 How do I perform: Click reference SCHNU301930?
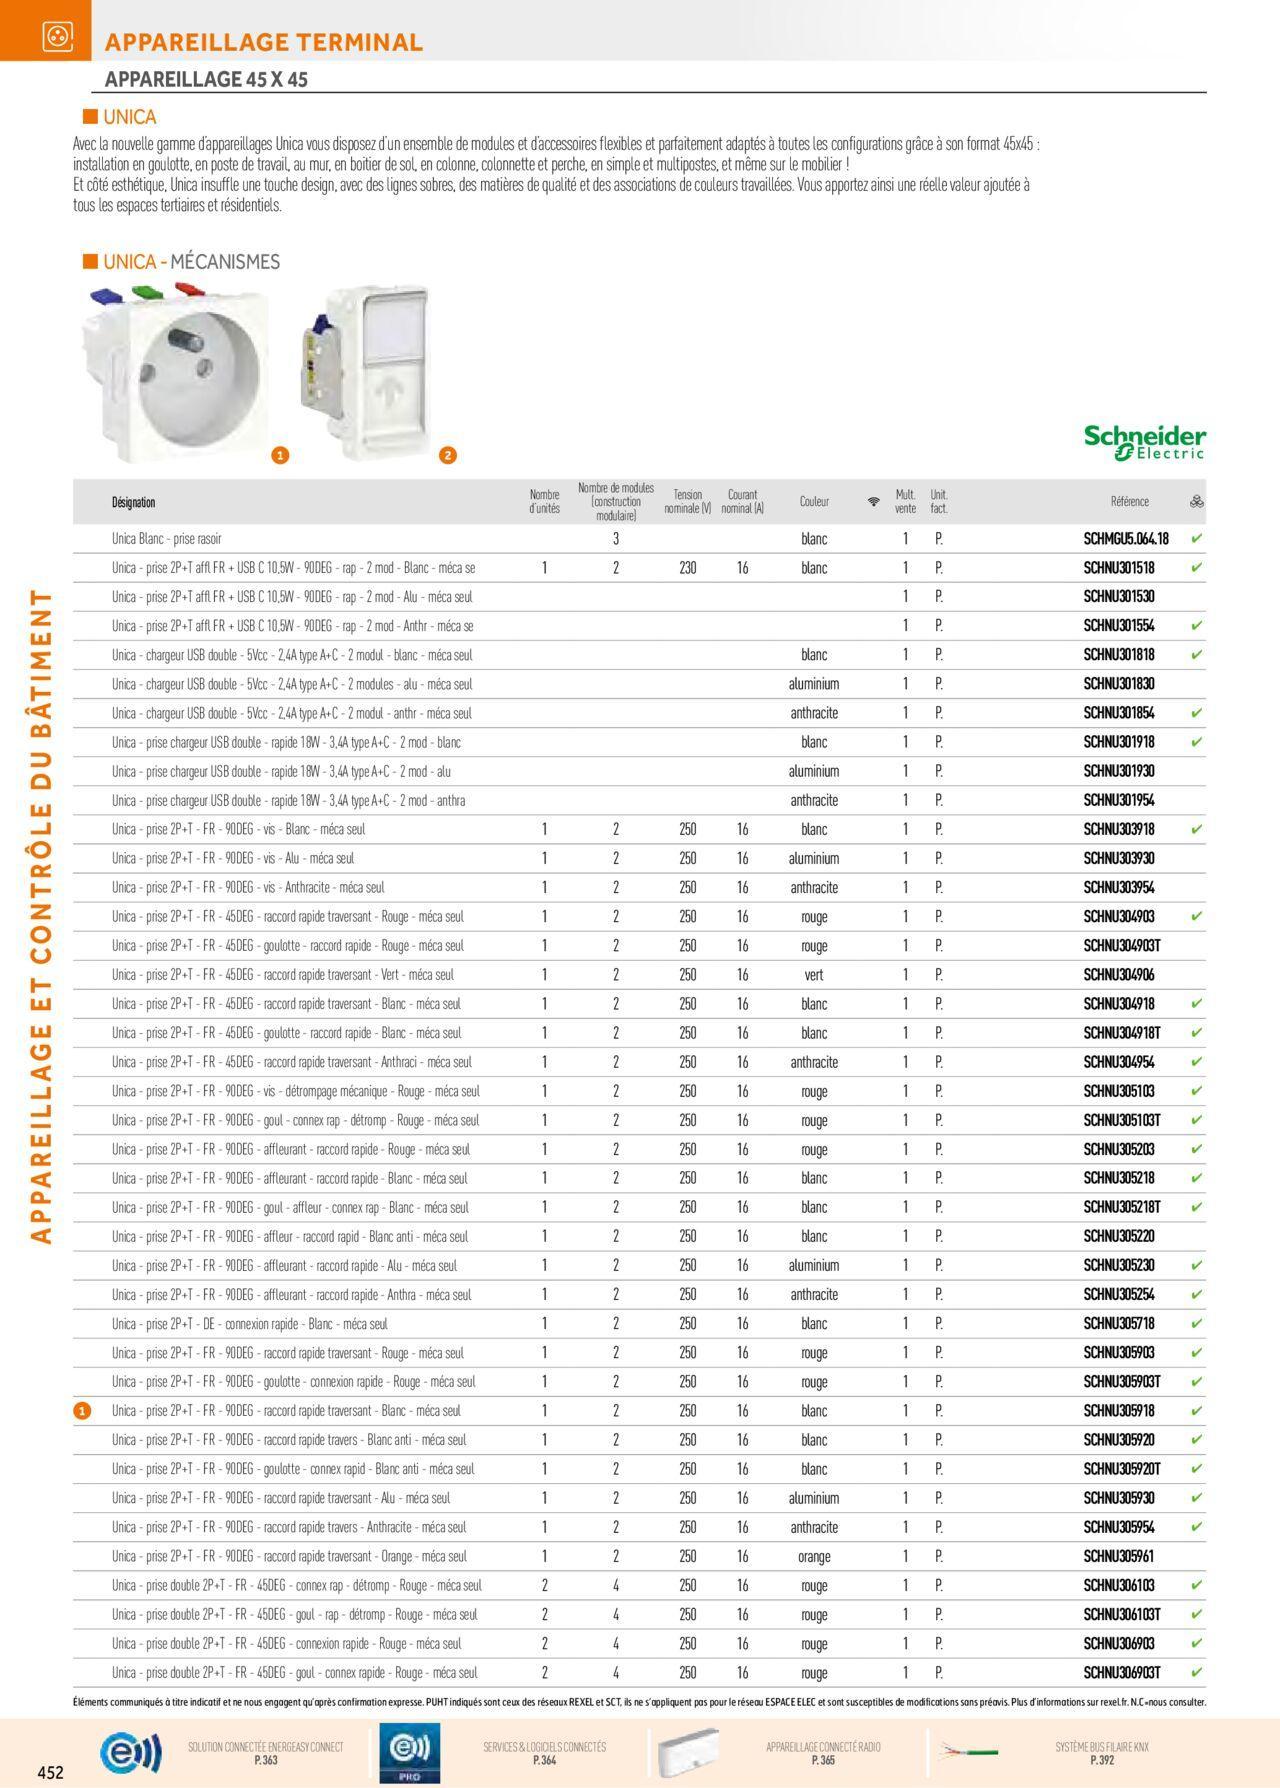(x=1119, y=771)
